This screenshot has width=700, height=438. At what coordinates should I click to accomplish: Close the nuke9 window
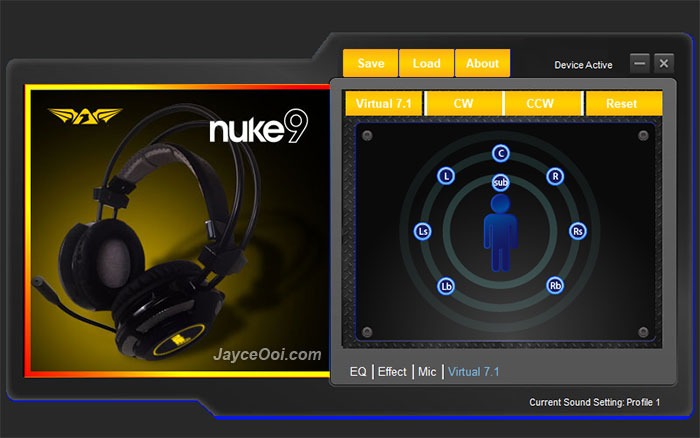(664, 63)
